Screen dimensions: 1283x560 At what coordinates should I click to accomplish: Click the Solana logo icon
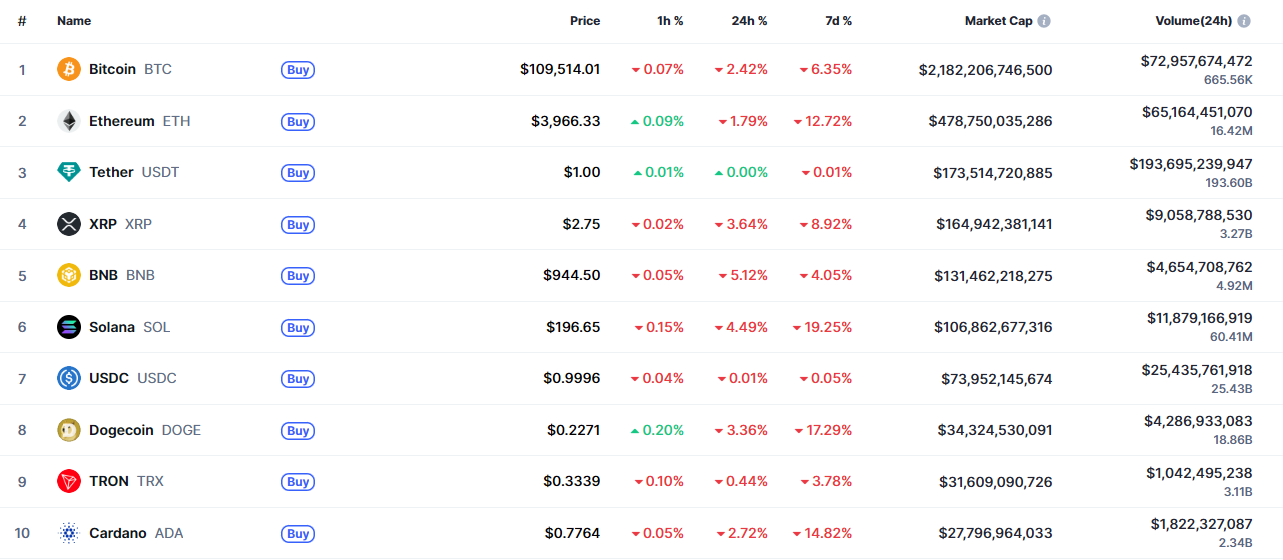pyautogui.click(x=69, y=327)
